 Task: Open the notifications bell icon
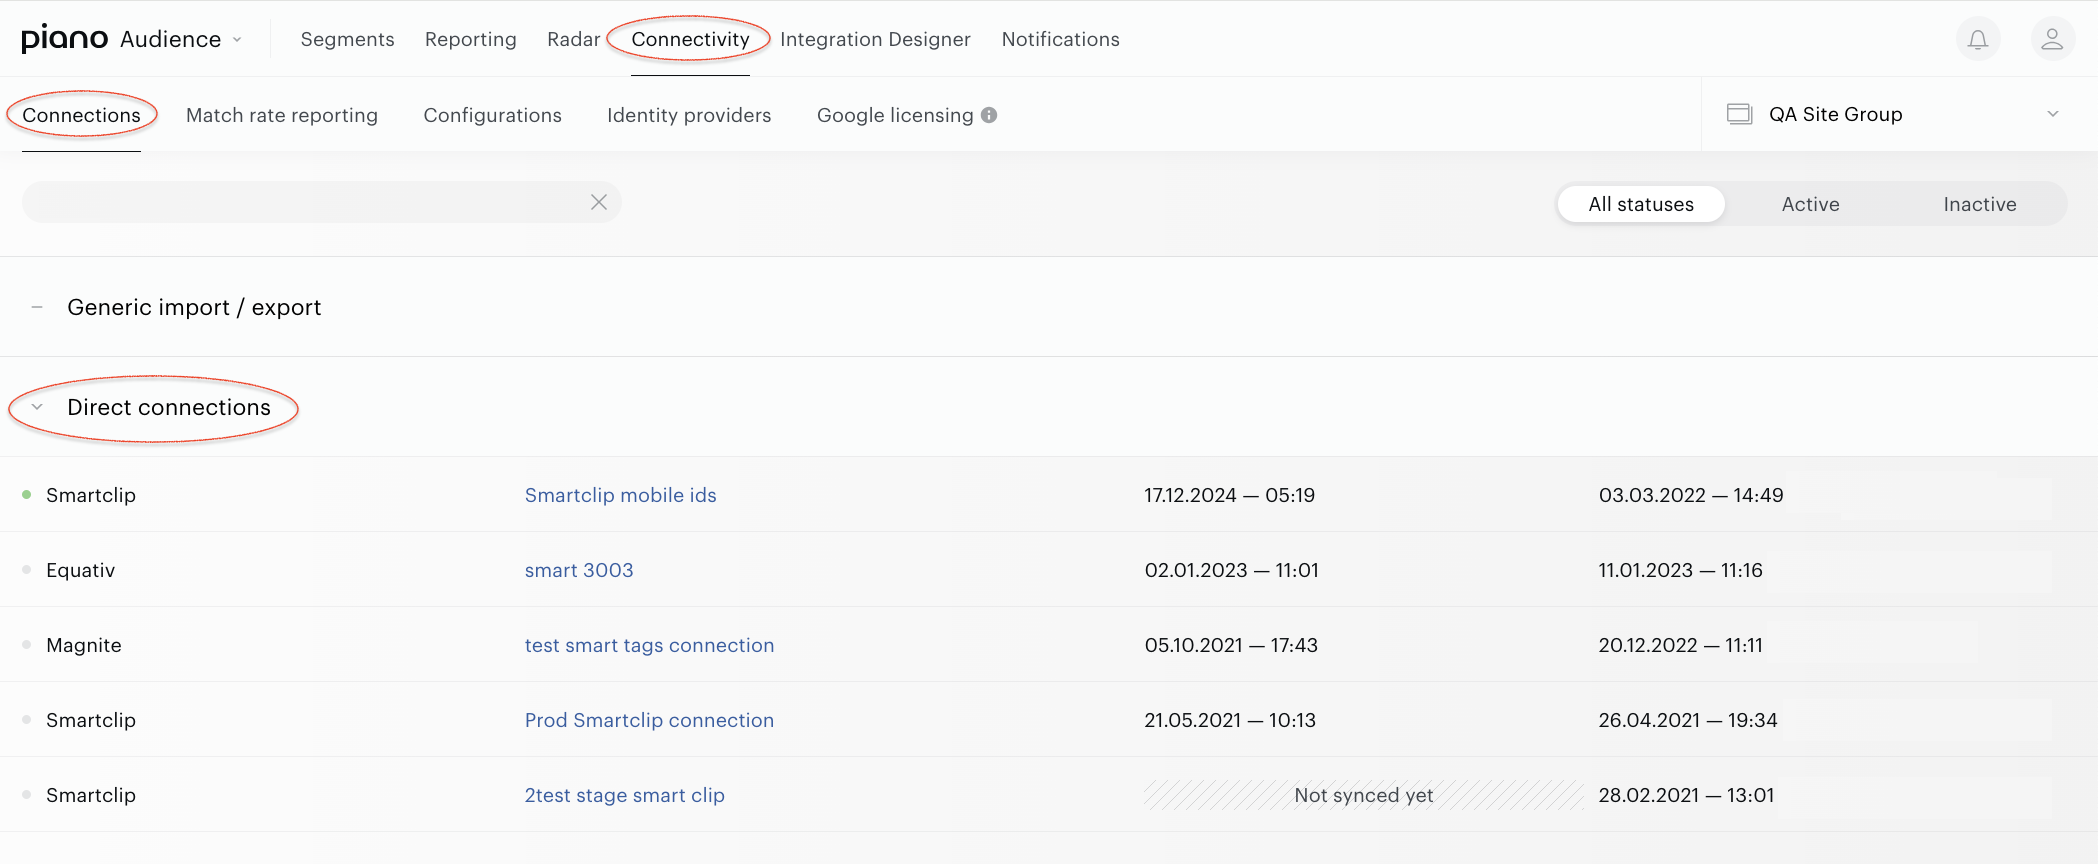tap(1978, 39)
